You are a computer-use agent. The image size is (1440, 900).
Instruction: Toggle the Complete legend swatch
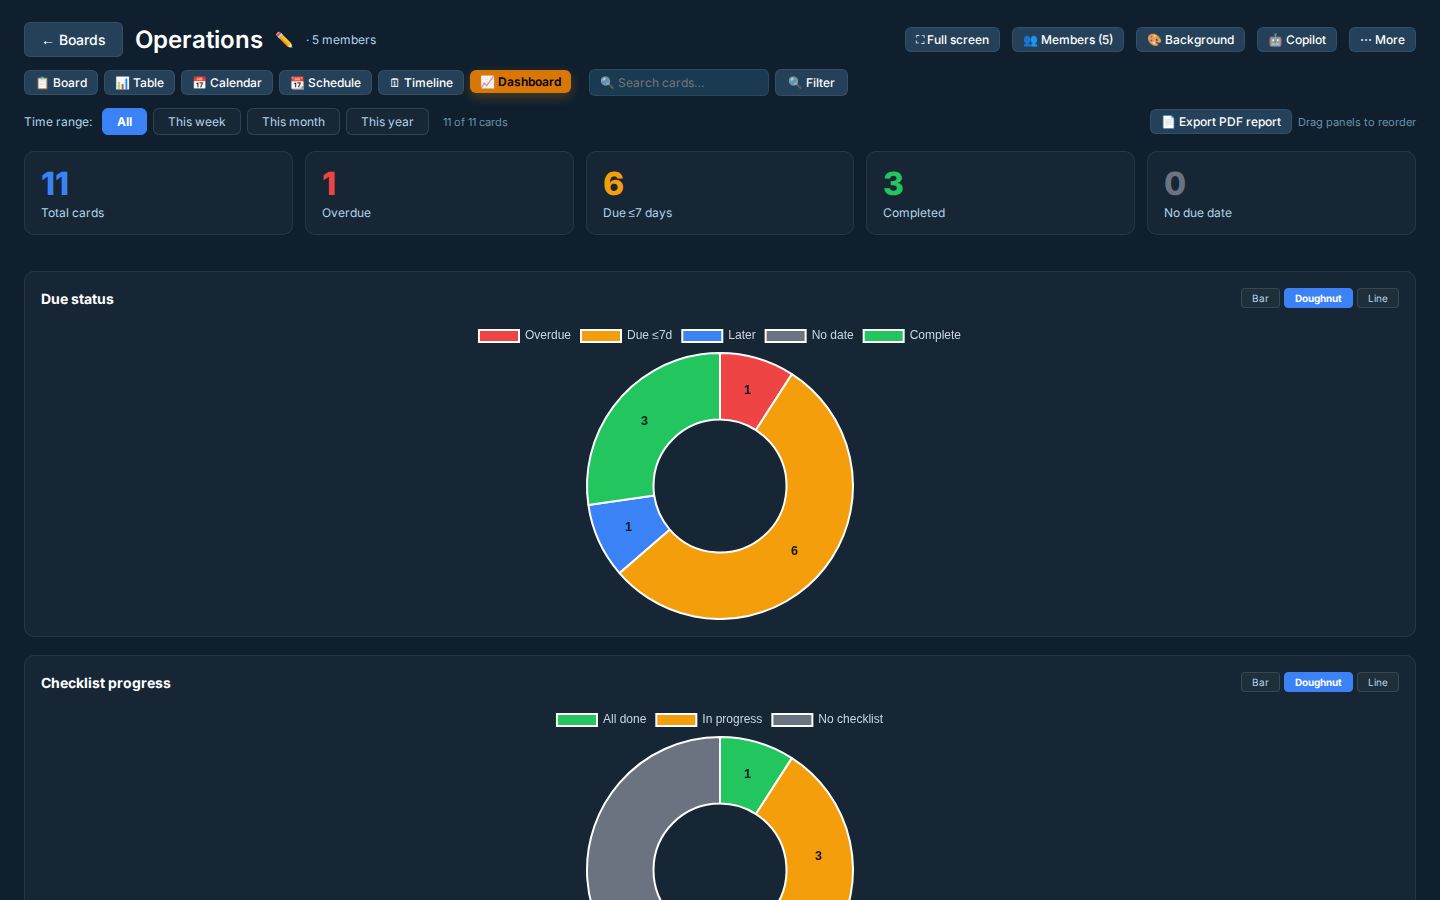(x=884, y=336)
